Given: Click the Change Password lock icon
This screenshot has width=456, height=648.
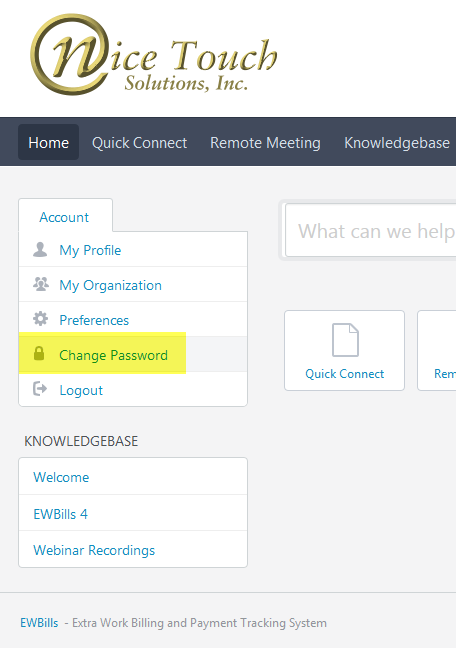Looking at the screenshot, I should tap(39, 354).
